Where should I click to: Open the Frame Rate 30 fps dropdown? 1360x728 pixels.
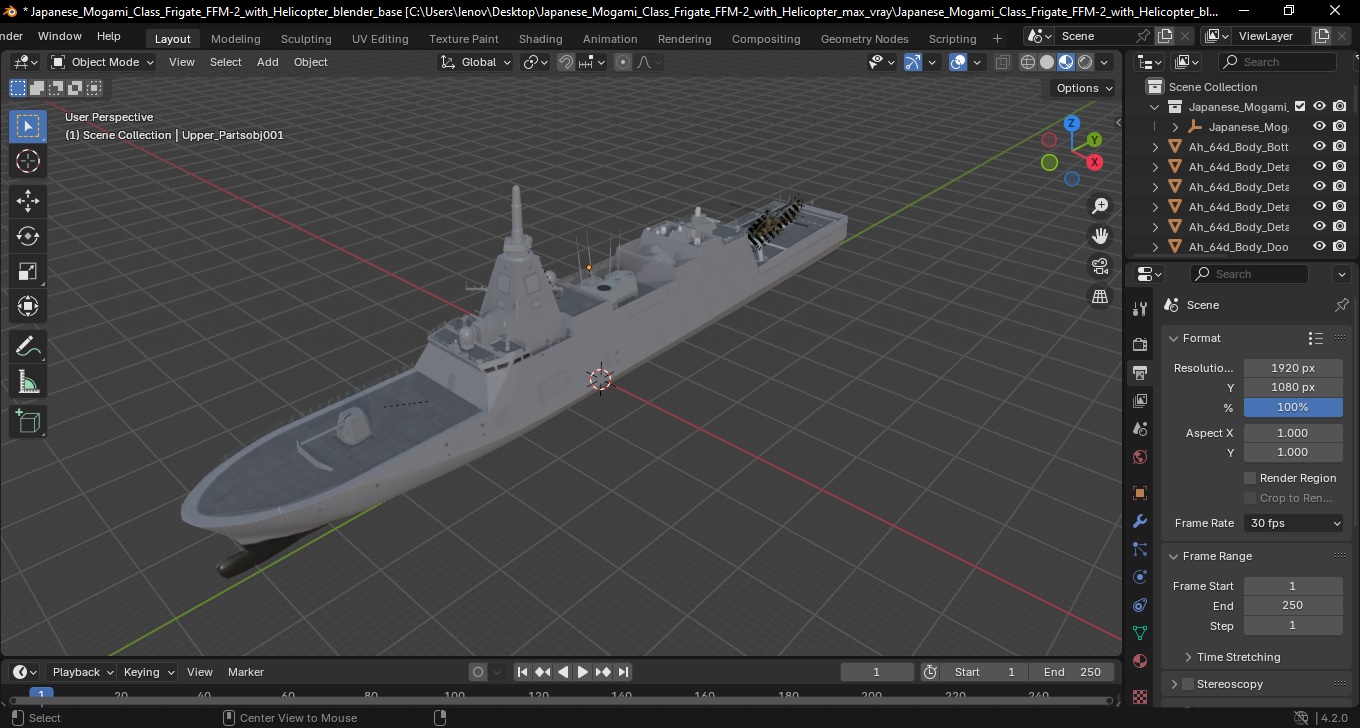[1294, 523]
